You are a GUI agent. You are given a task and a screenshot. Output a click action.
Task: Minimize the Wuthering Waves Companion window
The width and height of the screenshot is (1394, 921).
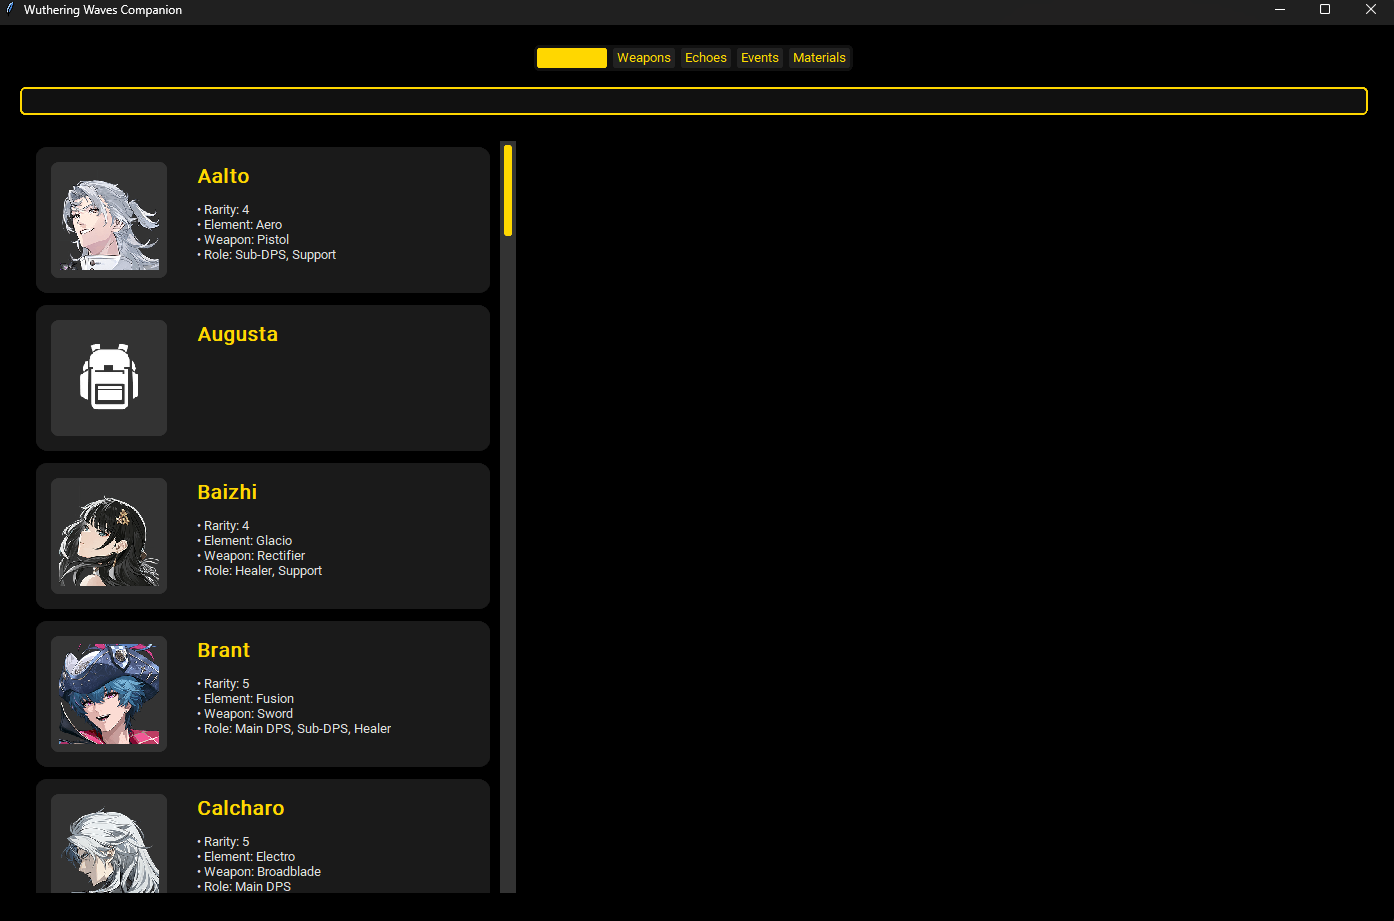[1279, 10]
